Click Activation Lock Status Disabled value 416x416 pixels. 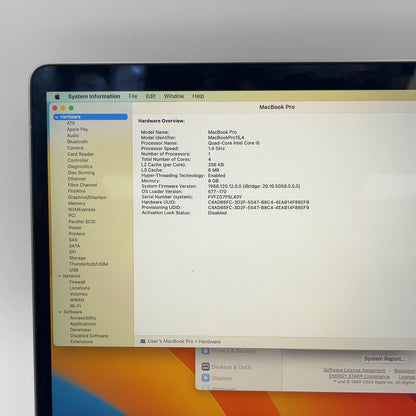(217, 213)
